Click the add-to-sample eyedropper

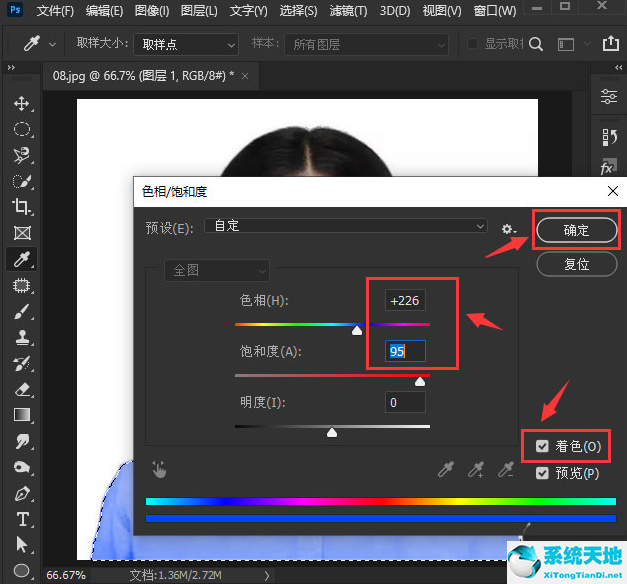(x=476, y=469)
